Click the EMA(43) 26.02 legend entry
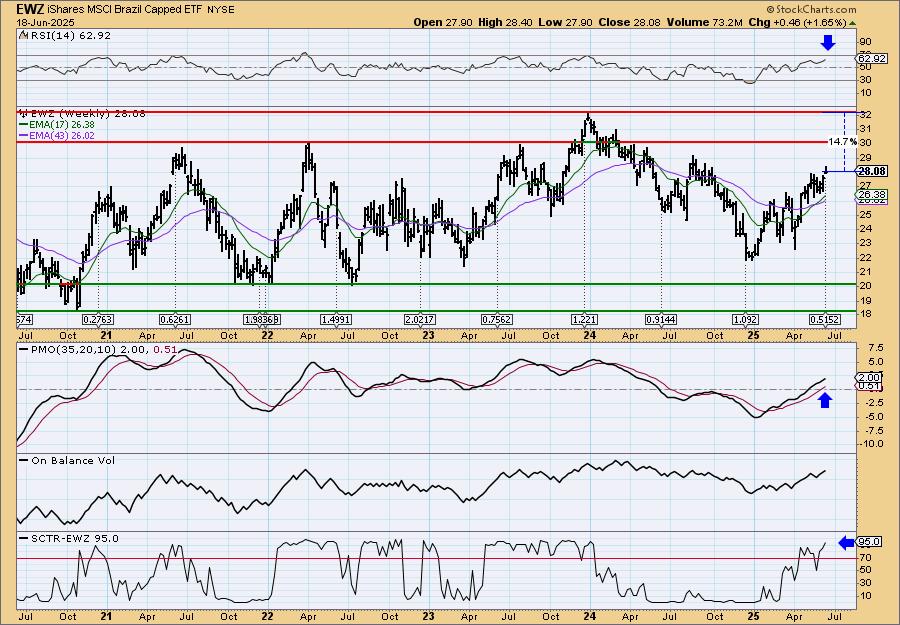This screenshot has height=625, width=900. 57,135
